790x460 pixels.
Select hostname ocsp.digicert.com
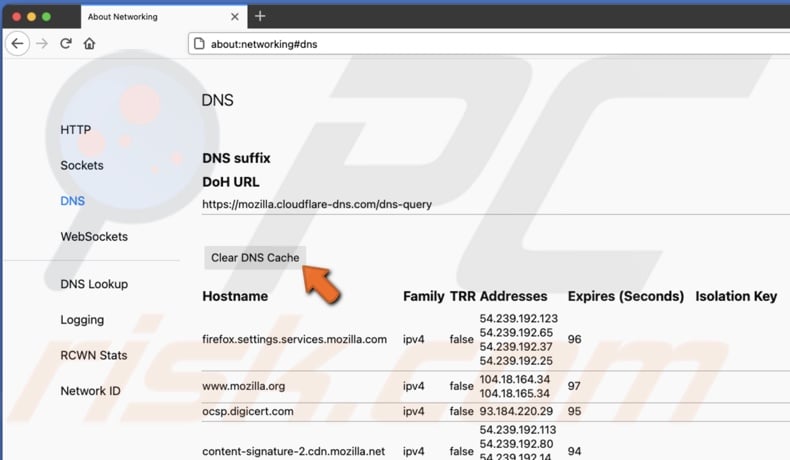(x=248, y=411)
